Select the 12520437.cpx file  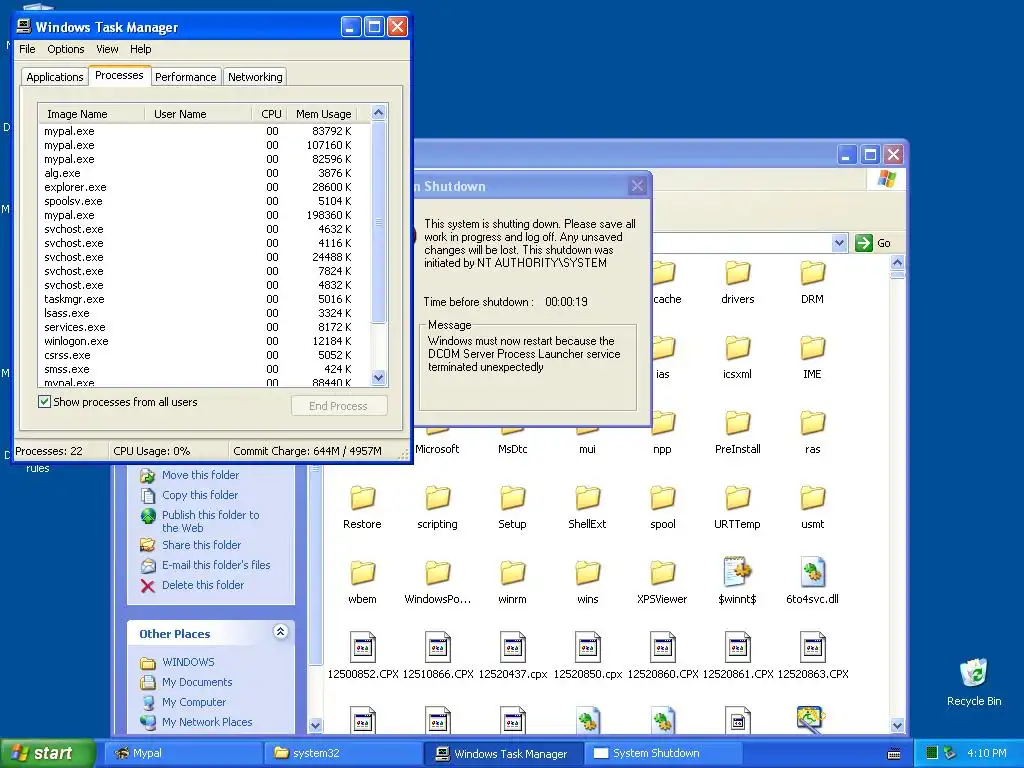coord(513,656)
